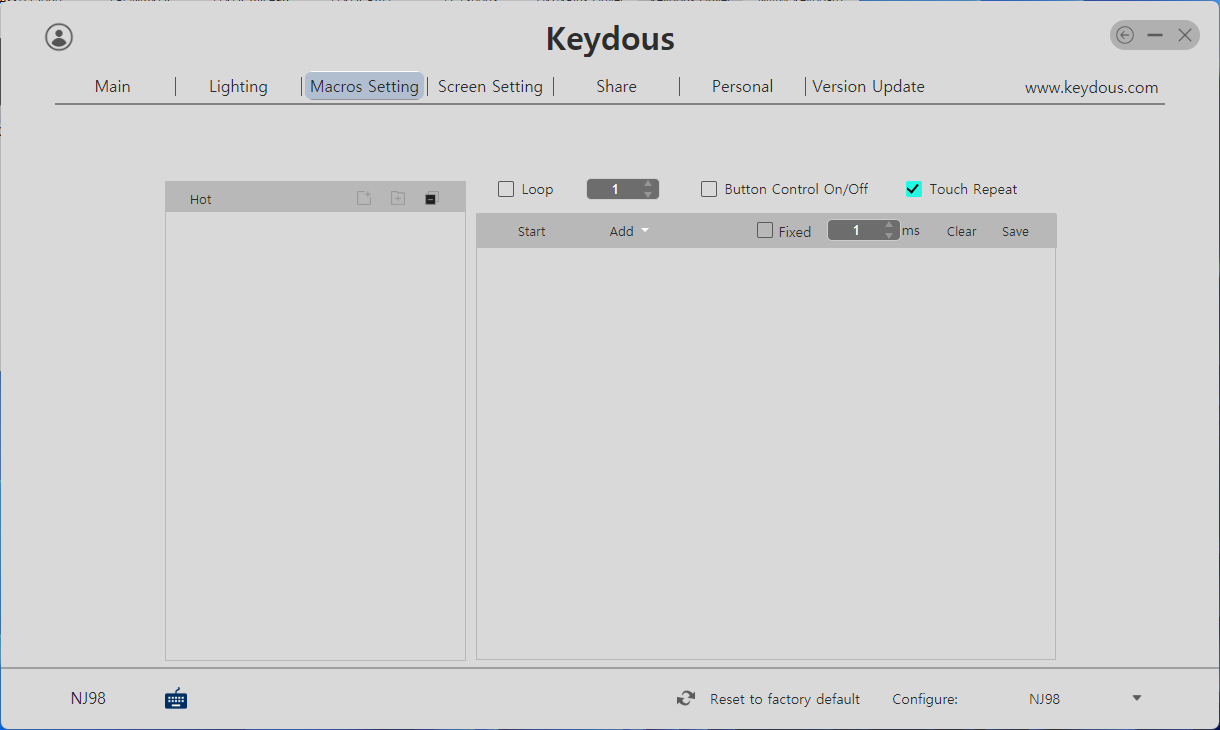1220x730 pixels.
Task: Close the Keydous window
Action: pos(1185,36)
